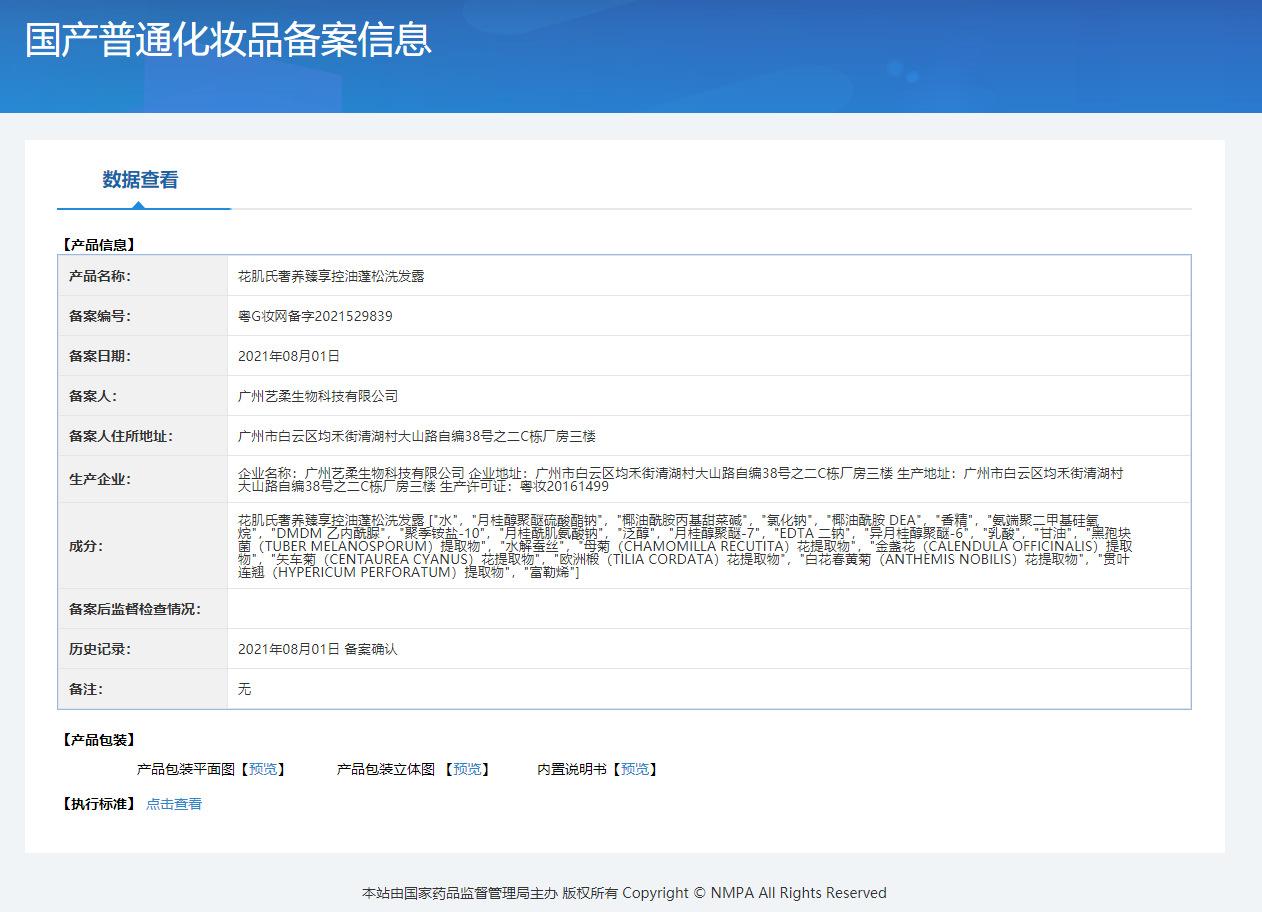Image resolution: width=1262 pixels, height=912 pixels.
Task: Open the 产品包装平面图 预览 link
Action: pyautogui.click(x=264, y=769)
